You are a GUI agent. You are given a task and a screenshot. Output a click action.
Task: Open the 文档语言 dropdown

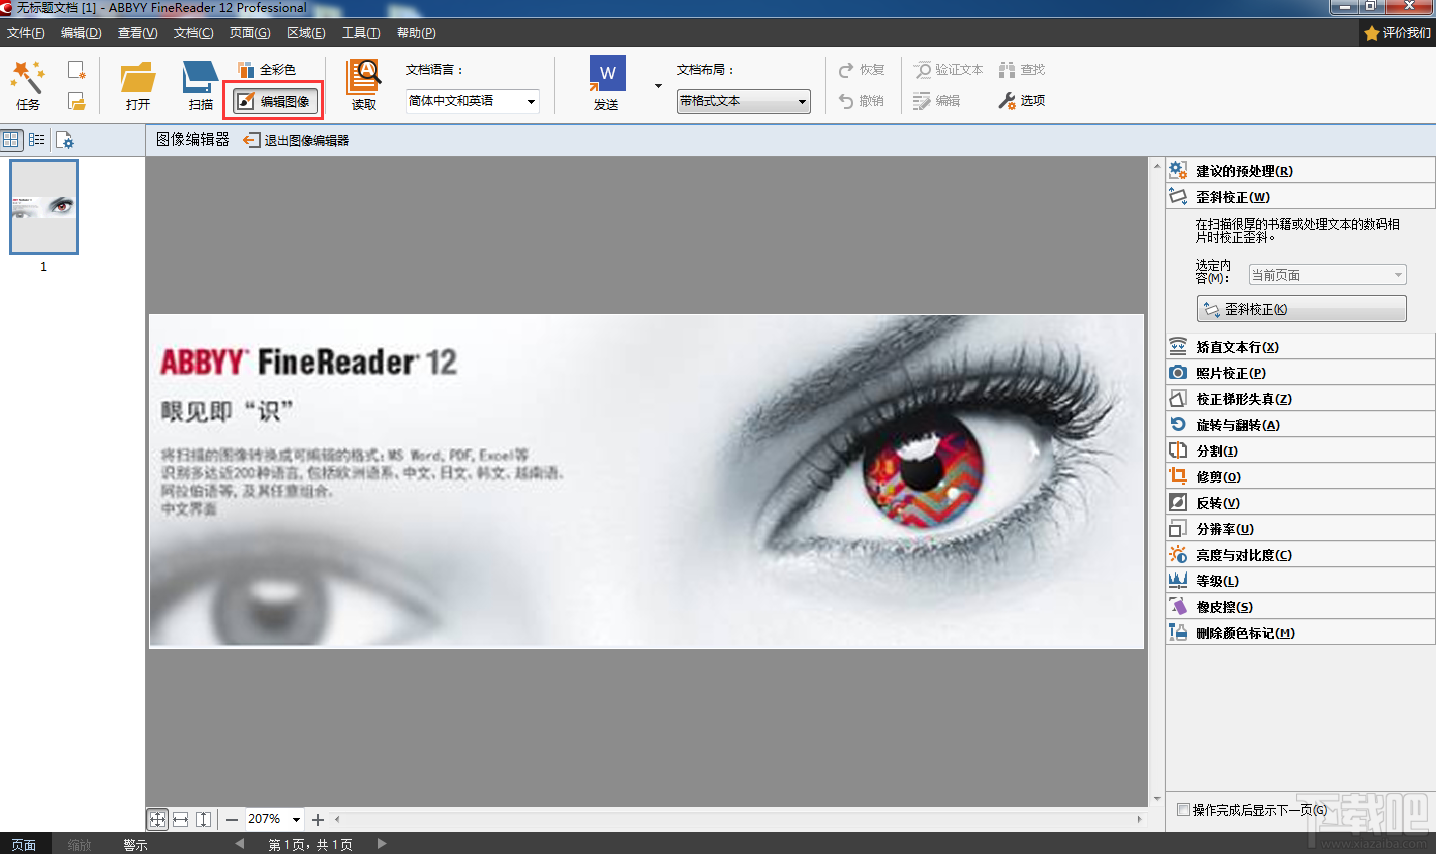pos(473,101)
